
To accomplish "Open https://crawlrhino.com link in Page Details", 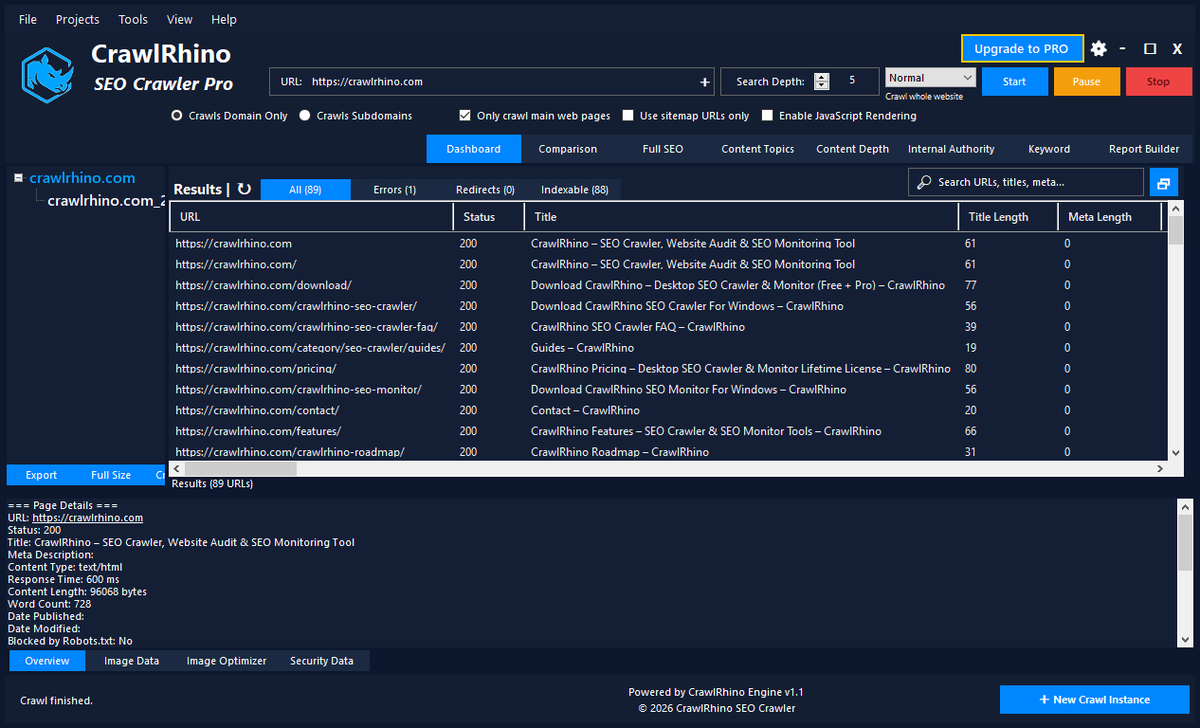I will tap(88, 518).
